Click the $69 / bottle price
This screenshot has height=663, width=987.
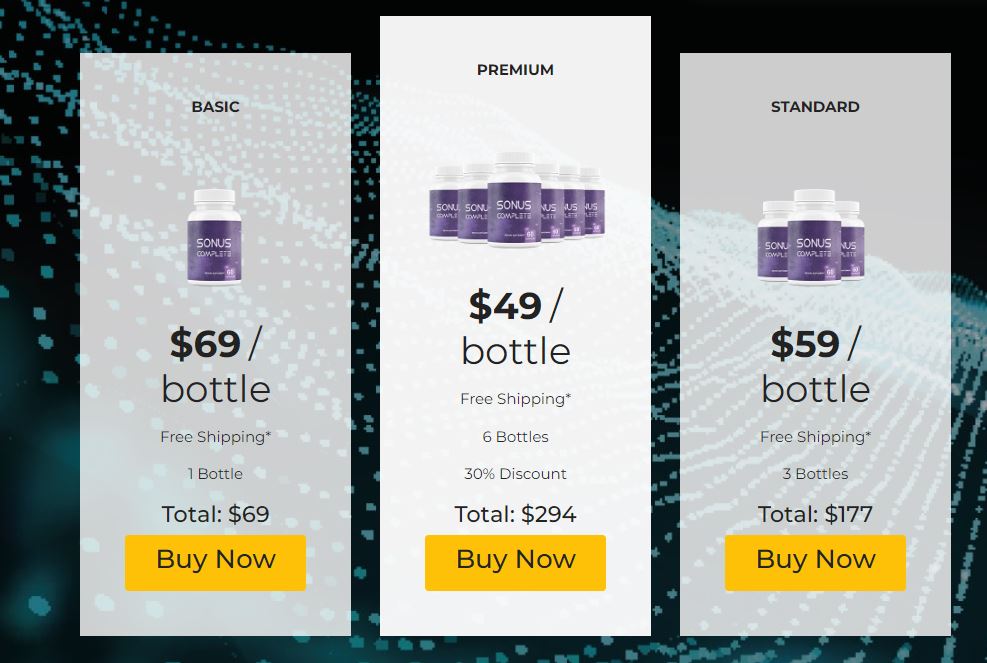pyautogui.click(x=215, y=366)
